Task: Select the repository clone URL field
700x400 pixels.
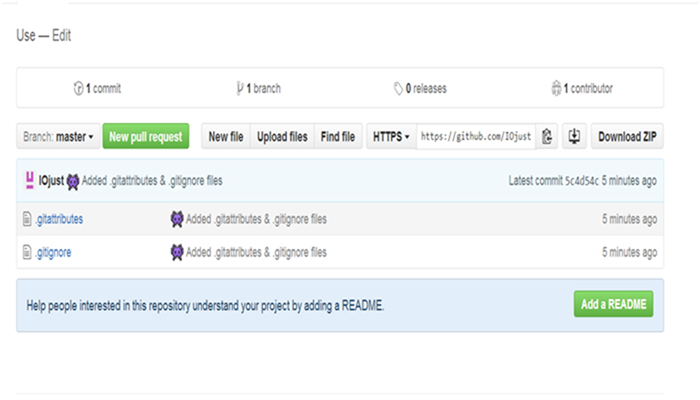Action: [476, 136]
